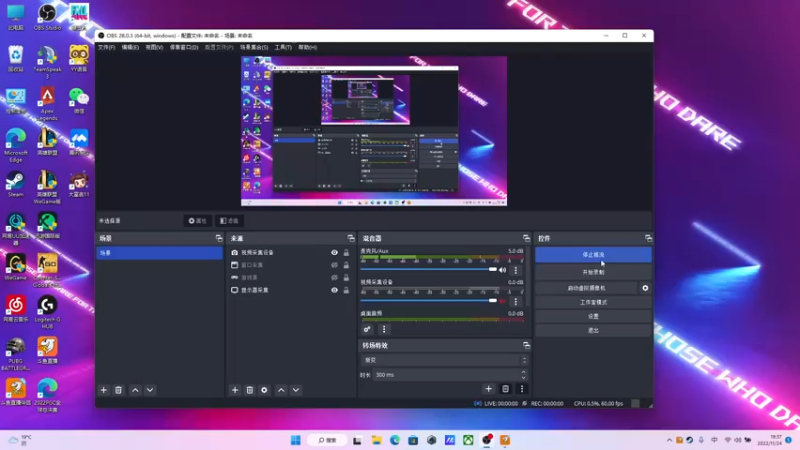Add a new scene with the plus icon
800x450 pixels.
[x=104, y=390]
